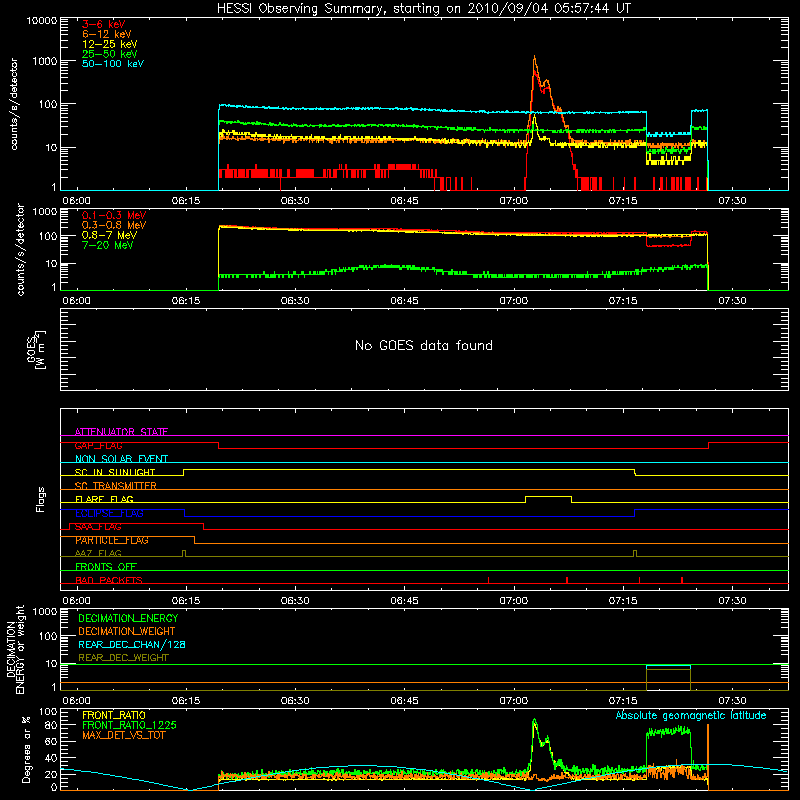800x800 pixels.
Task: Click the FRONT_RATIO_1225 legend label
Action: point(129,725)
